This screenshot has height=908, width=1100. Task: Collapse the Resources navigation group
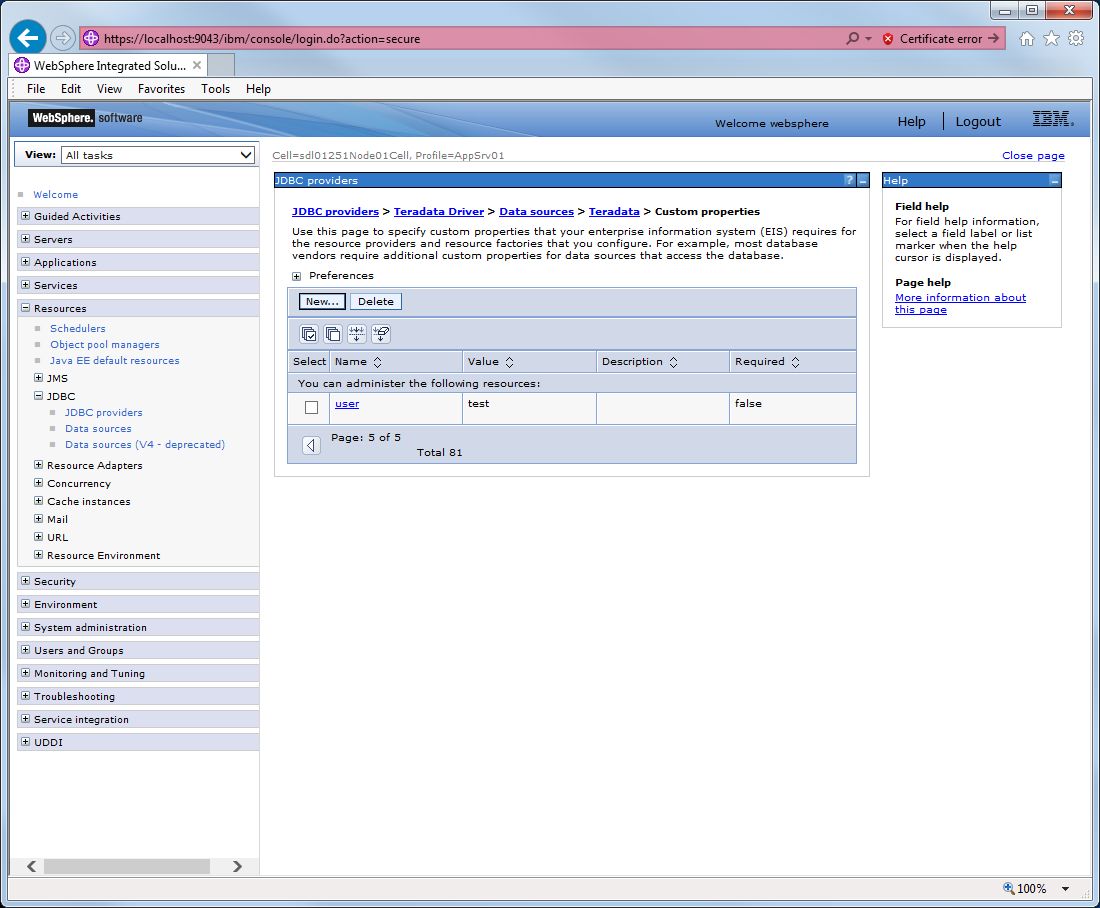coord(25,308)
